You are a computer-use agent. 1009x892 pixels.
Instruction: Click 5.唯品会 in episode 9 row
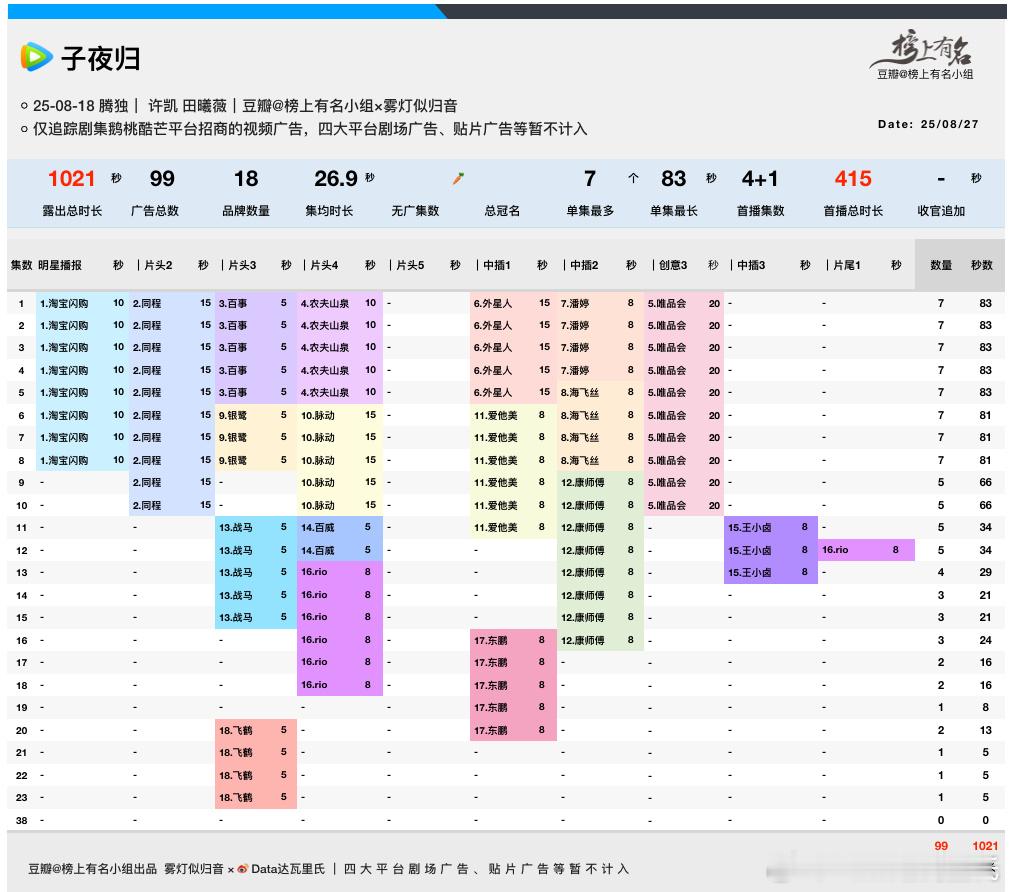coord(667,483)
